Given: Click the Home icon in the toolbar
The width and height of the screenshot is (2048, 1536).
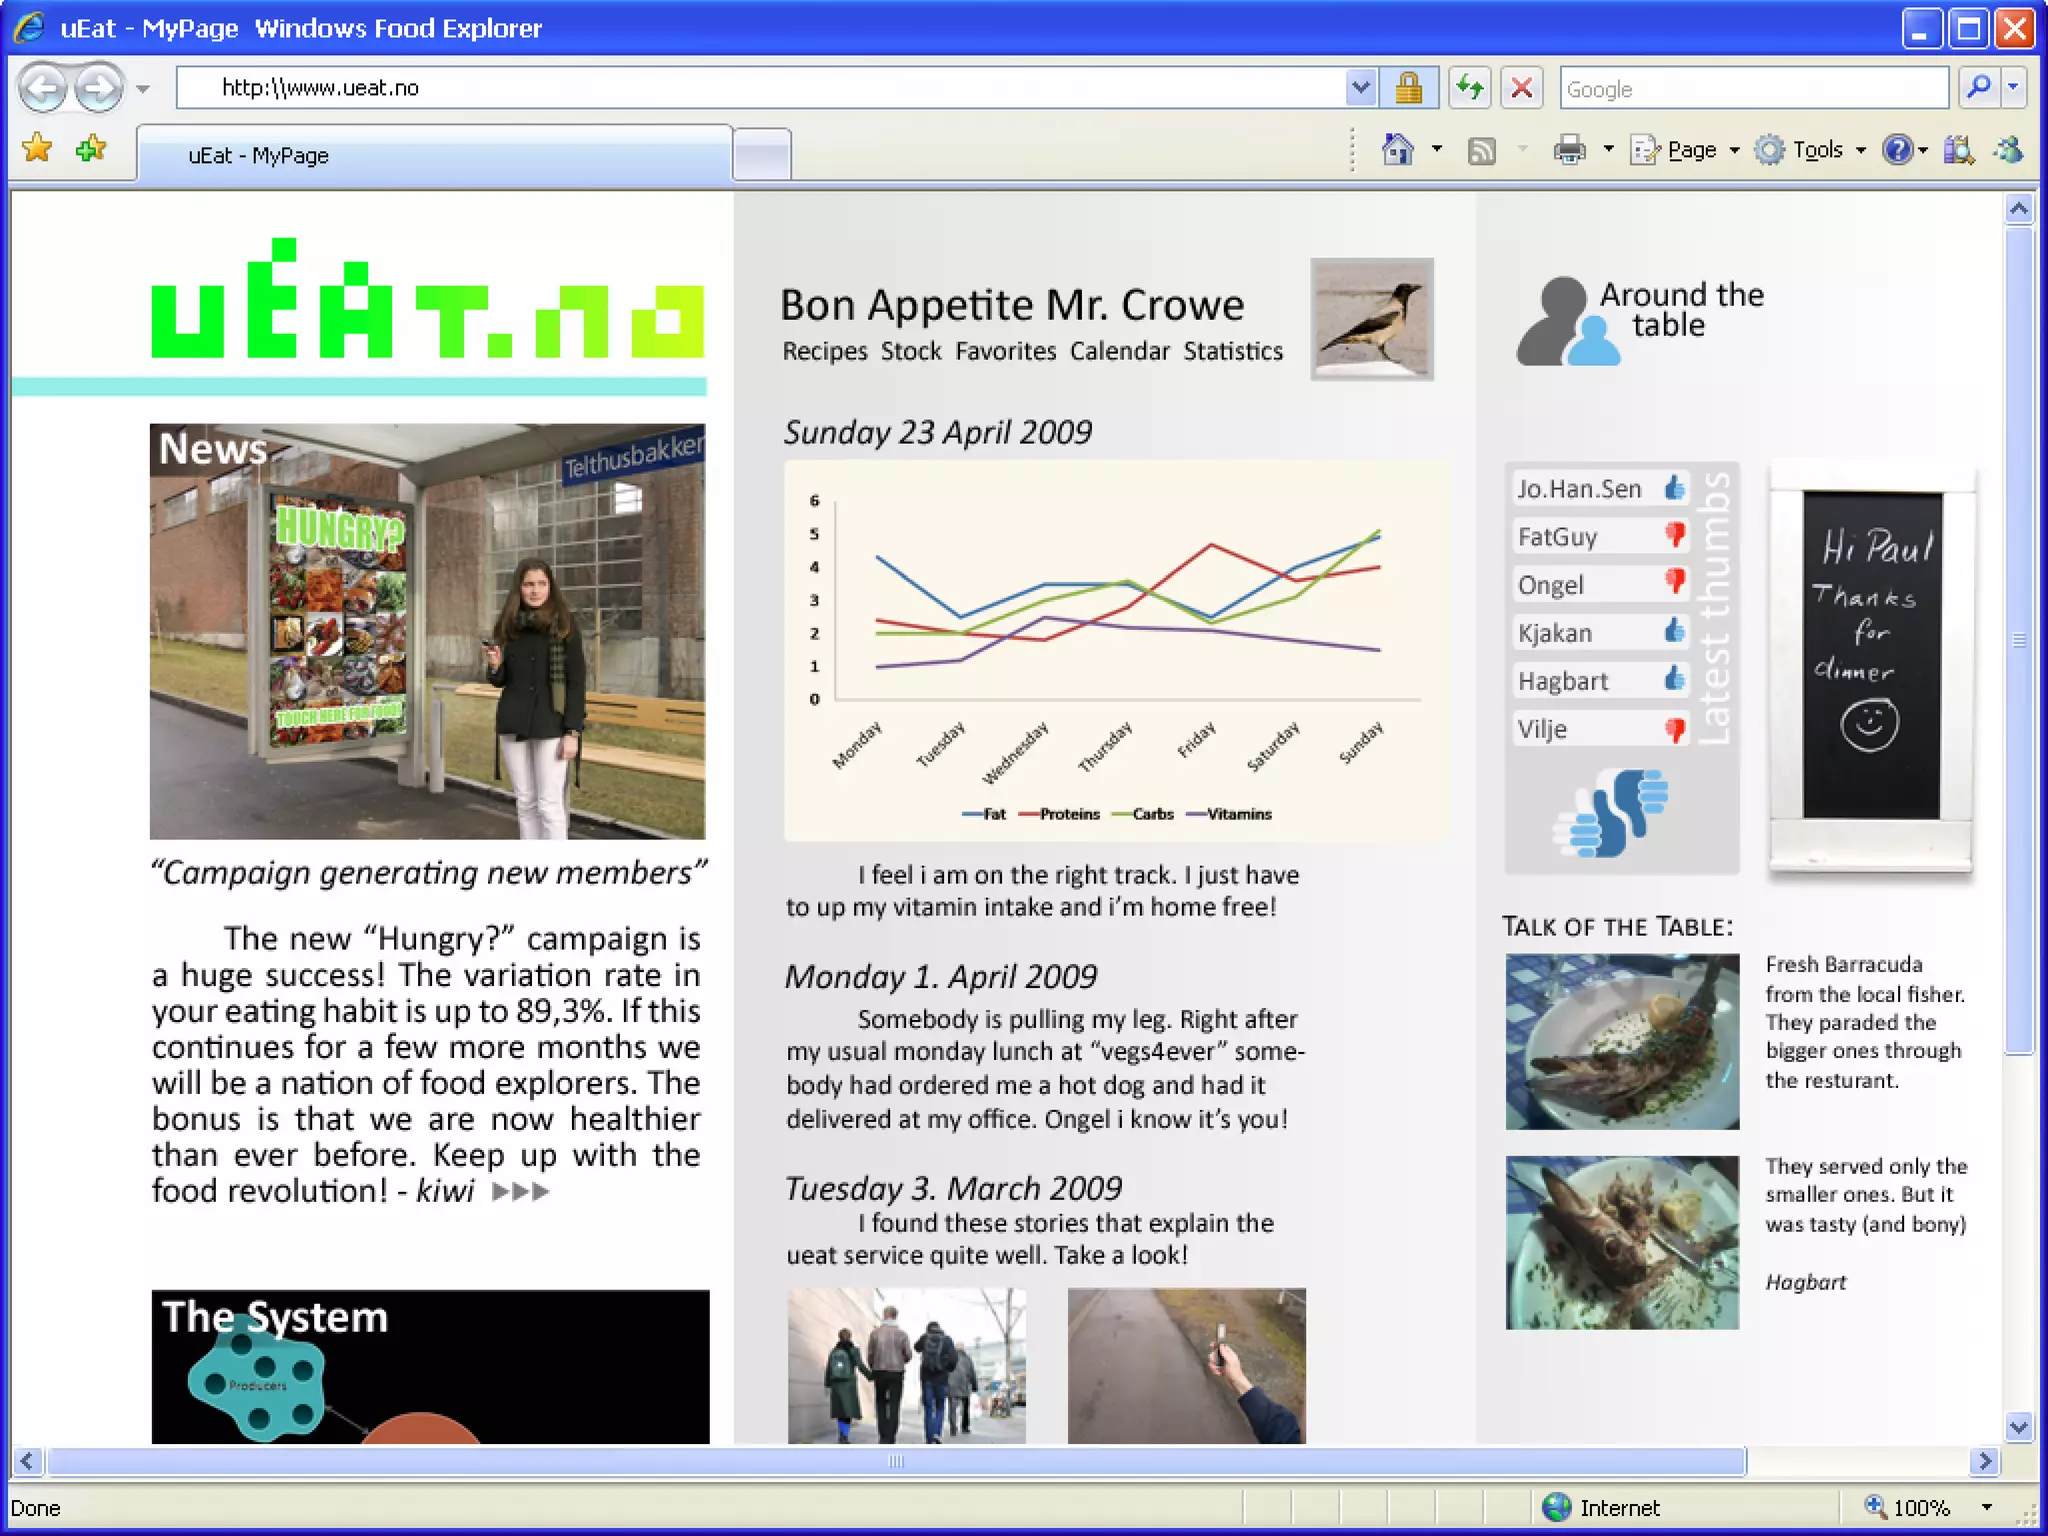Looking at the screenshot, I should point(1397,150).
